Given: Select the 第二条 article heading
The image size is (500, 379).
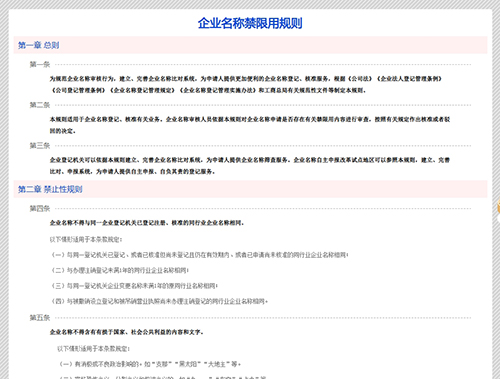Looking at the screenshot, I should pyautogui.click(x=40, y=105).
